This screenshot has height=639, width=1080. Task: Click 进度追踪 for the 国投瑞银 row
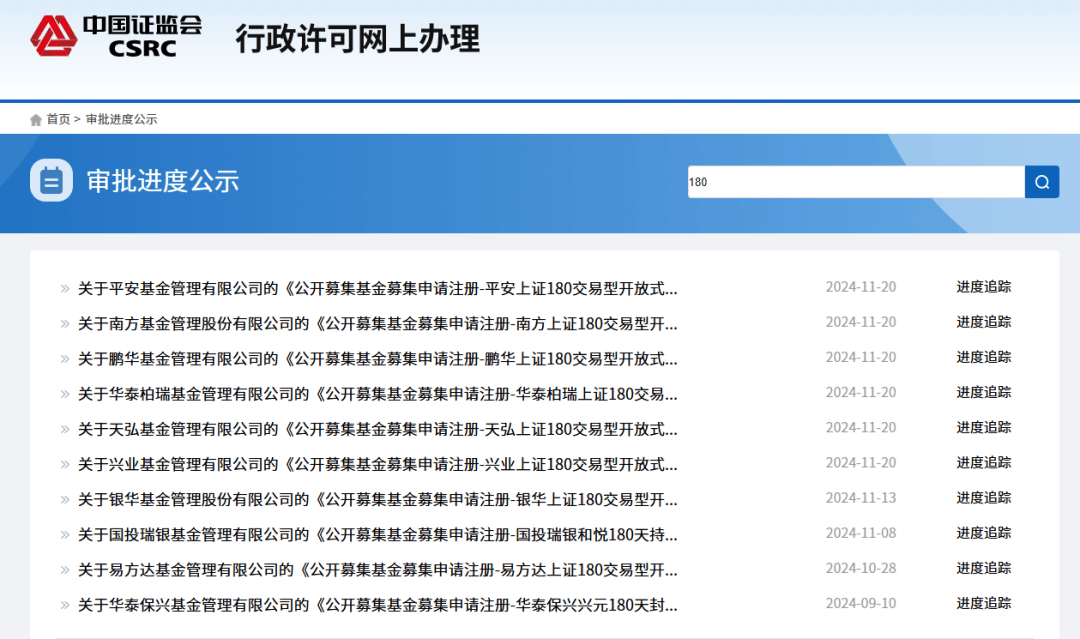[984, 532]
